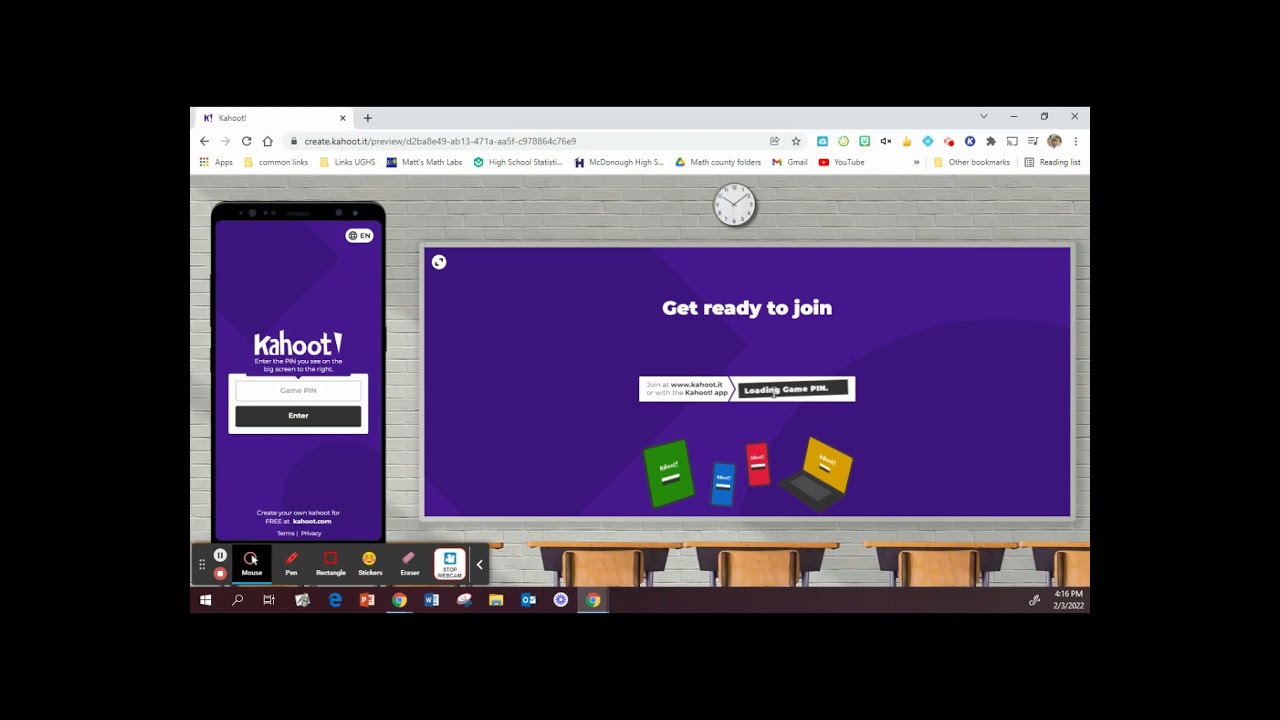Bookmark this page with the star
Viewport: 1280px width, 720px height.
coord(796,141)
